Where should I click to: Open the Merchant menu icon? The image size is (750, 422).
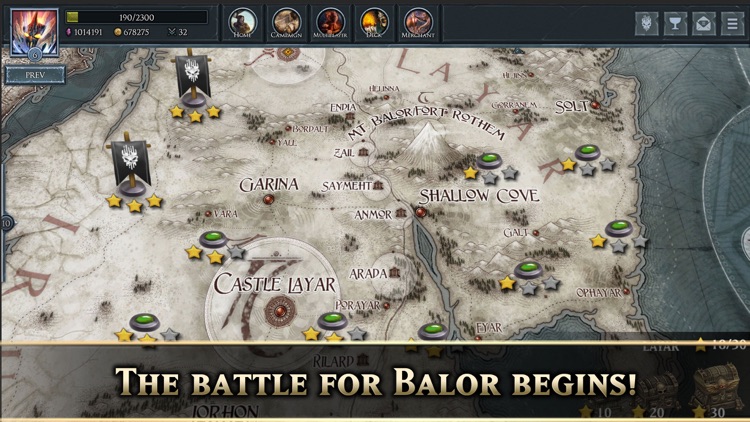tap(418, 22)
